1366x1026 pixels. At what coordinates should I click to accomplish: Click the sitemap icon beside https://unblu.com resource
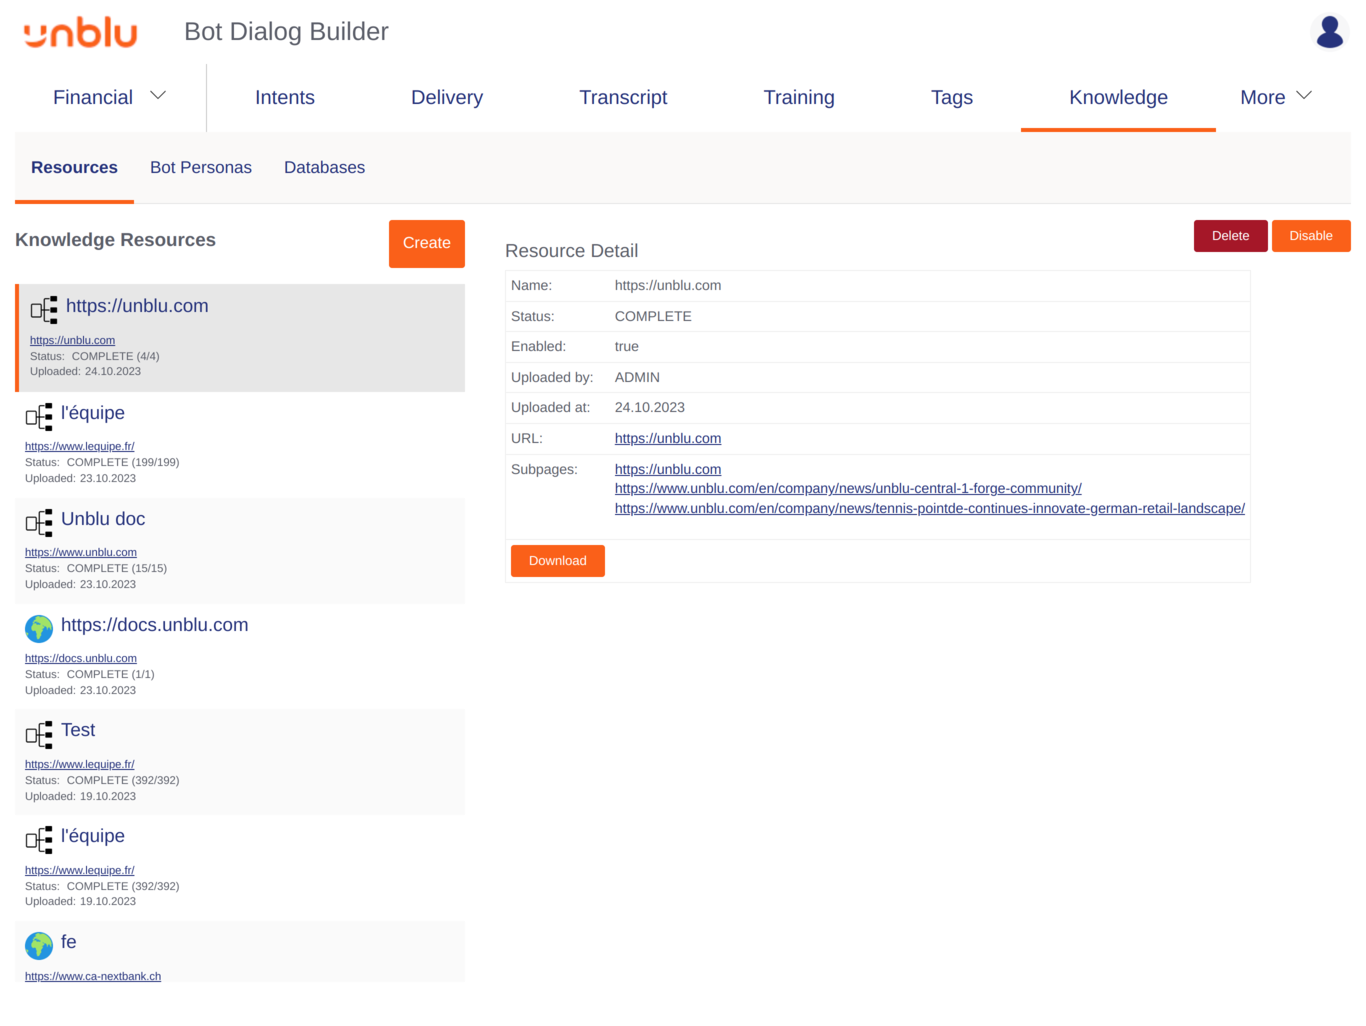(x=44, y=309)
